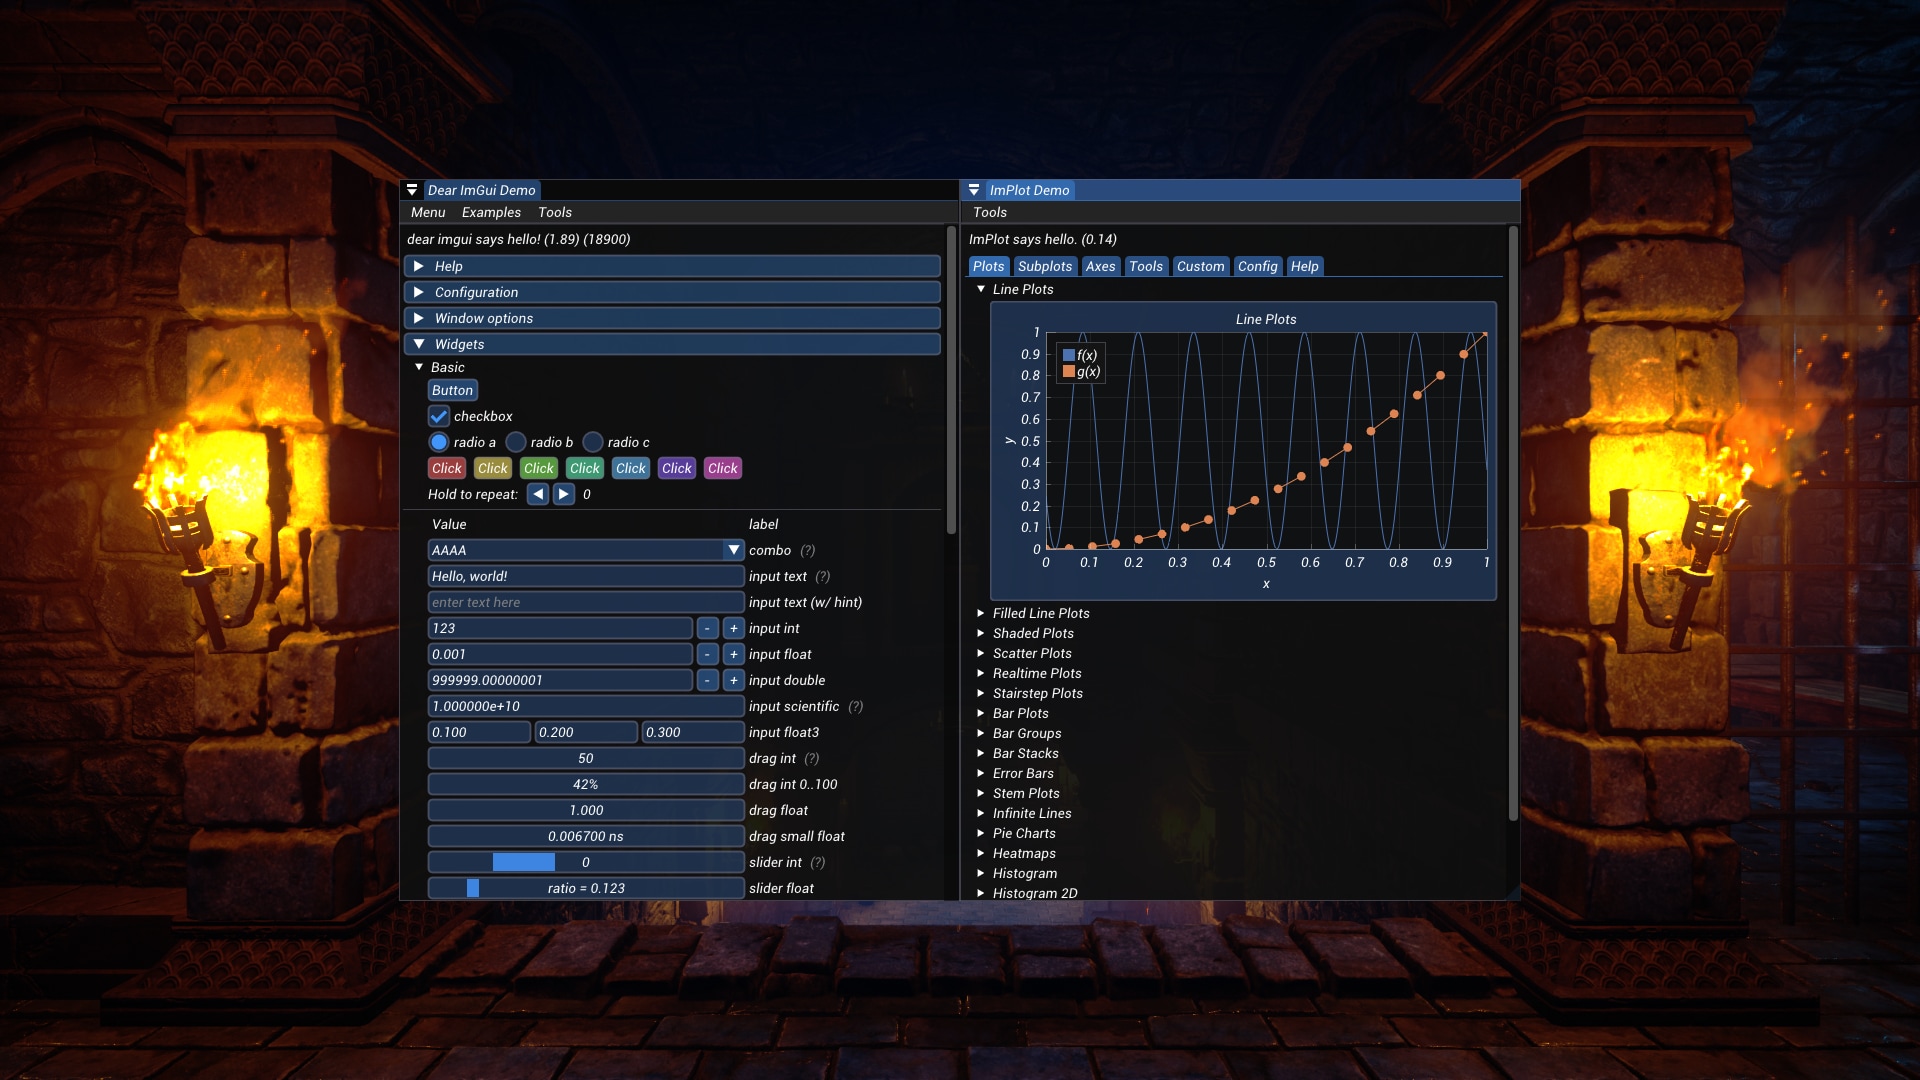The width and height of the screenshot is (1920, 1080).
Task: Collapse the Dear ImGui Demo window using its triangle icon
Action: click(414, 189)
